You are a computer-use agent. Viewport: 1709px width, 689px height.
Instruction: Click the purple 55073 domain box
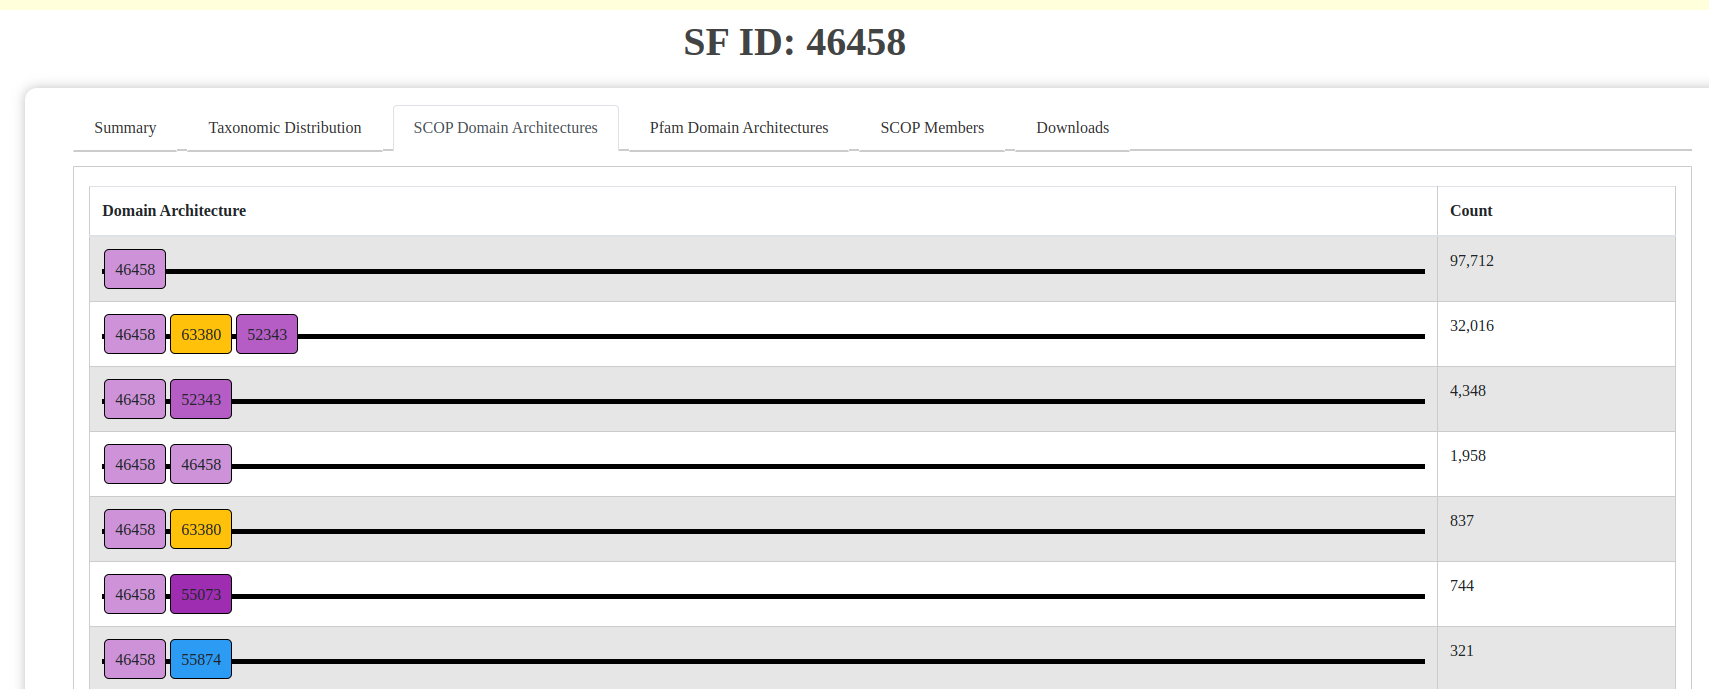pyautogui.click(x=201, y=595)
